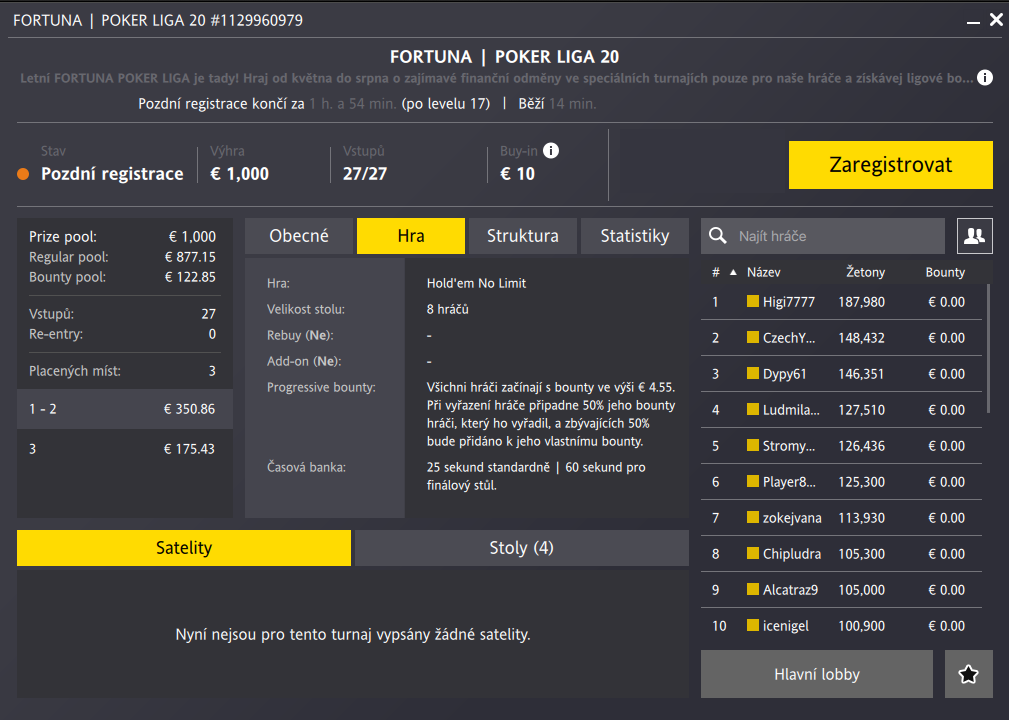Add tournament to favorites with star icon
The image size is (1009, 720).
point(968,674)
